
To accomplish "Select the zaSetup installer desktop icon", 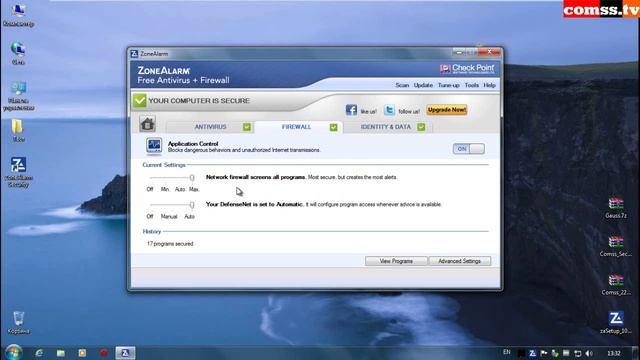I will tap(616, 322).
